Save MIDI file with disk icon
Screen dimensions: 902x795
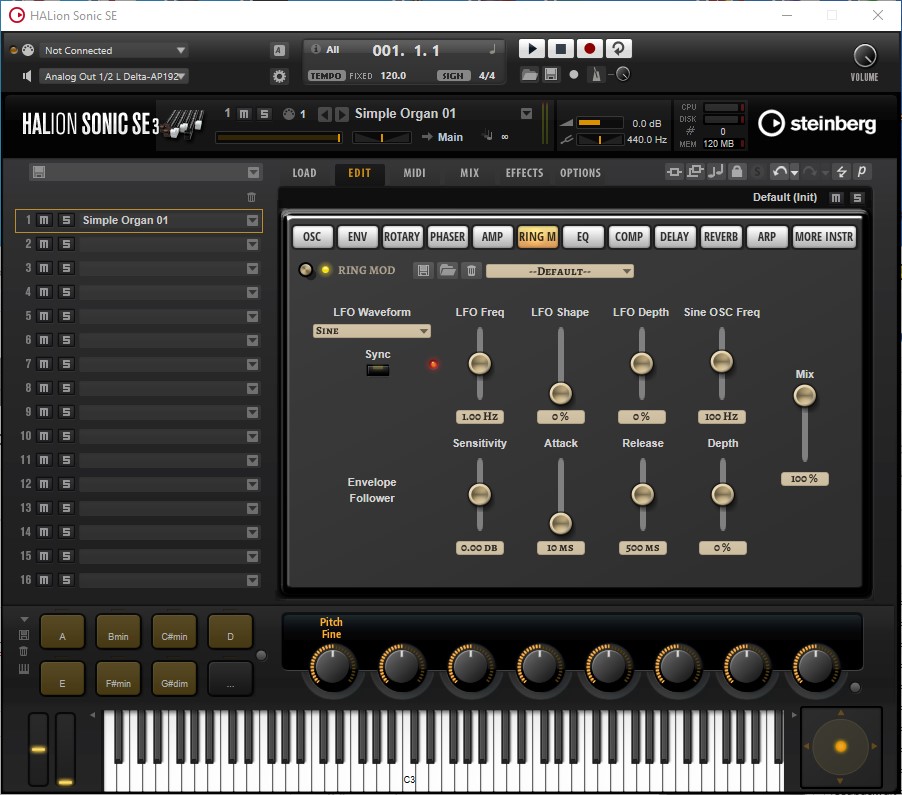551,74
